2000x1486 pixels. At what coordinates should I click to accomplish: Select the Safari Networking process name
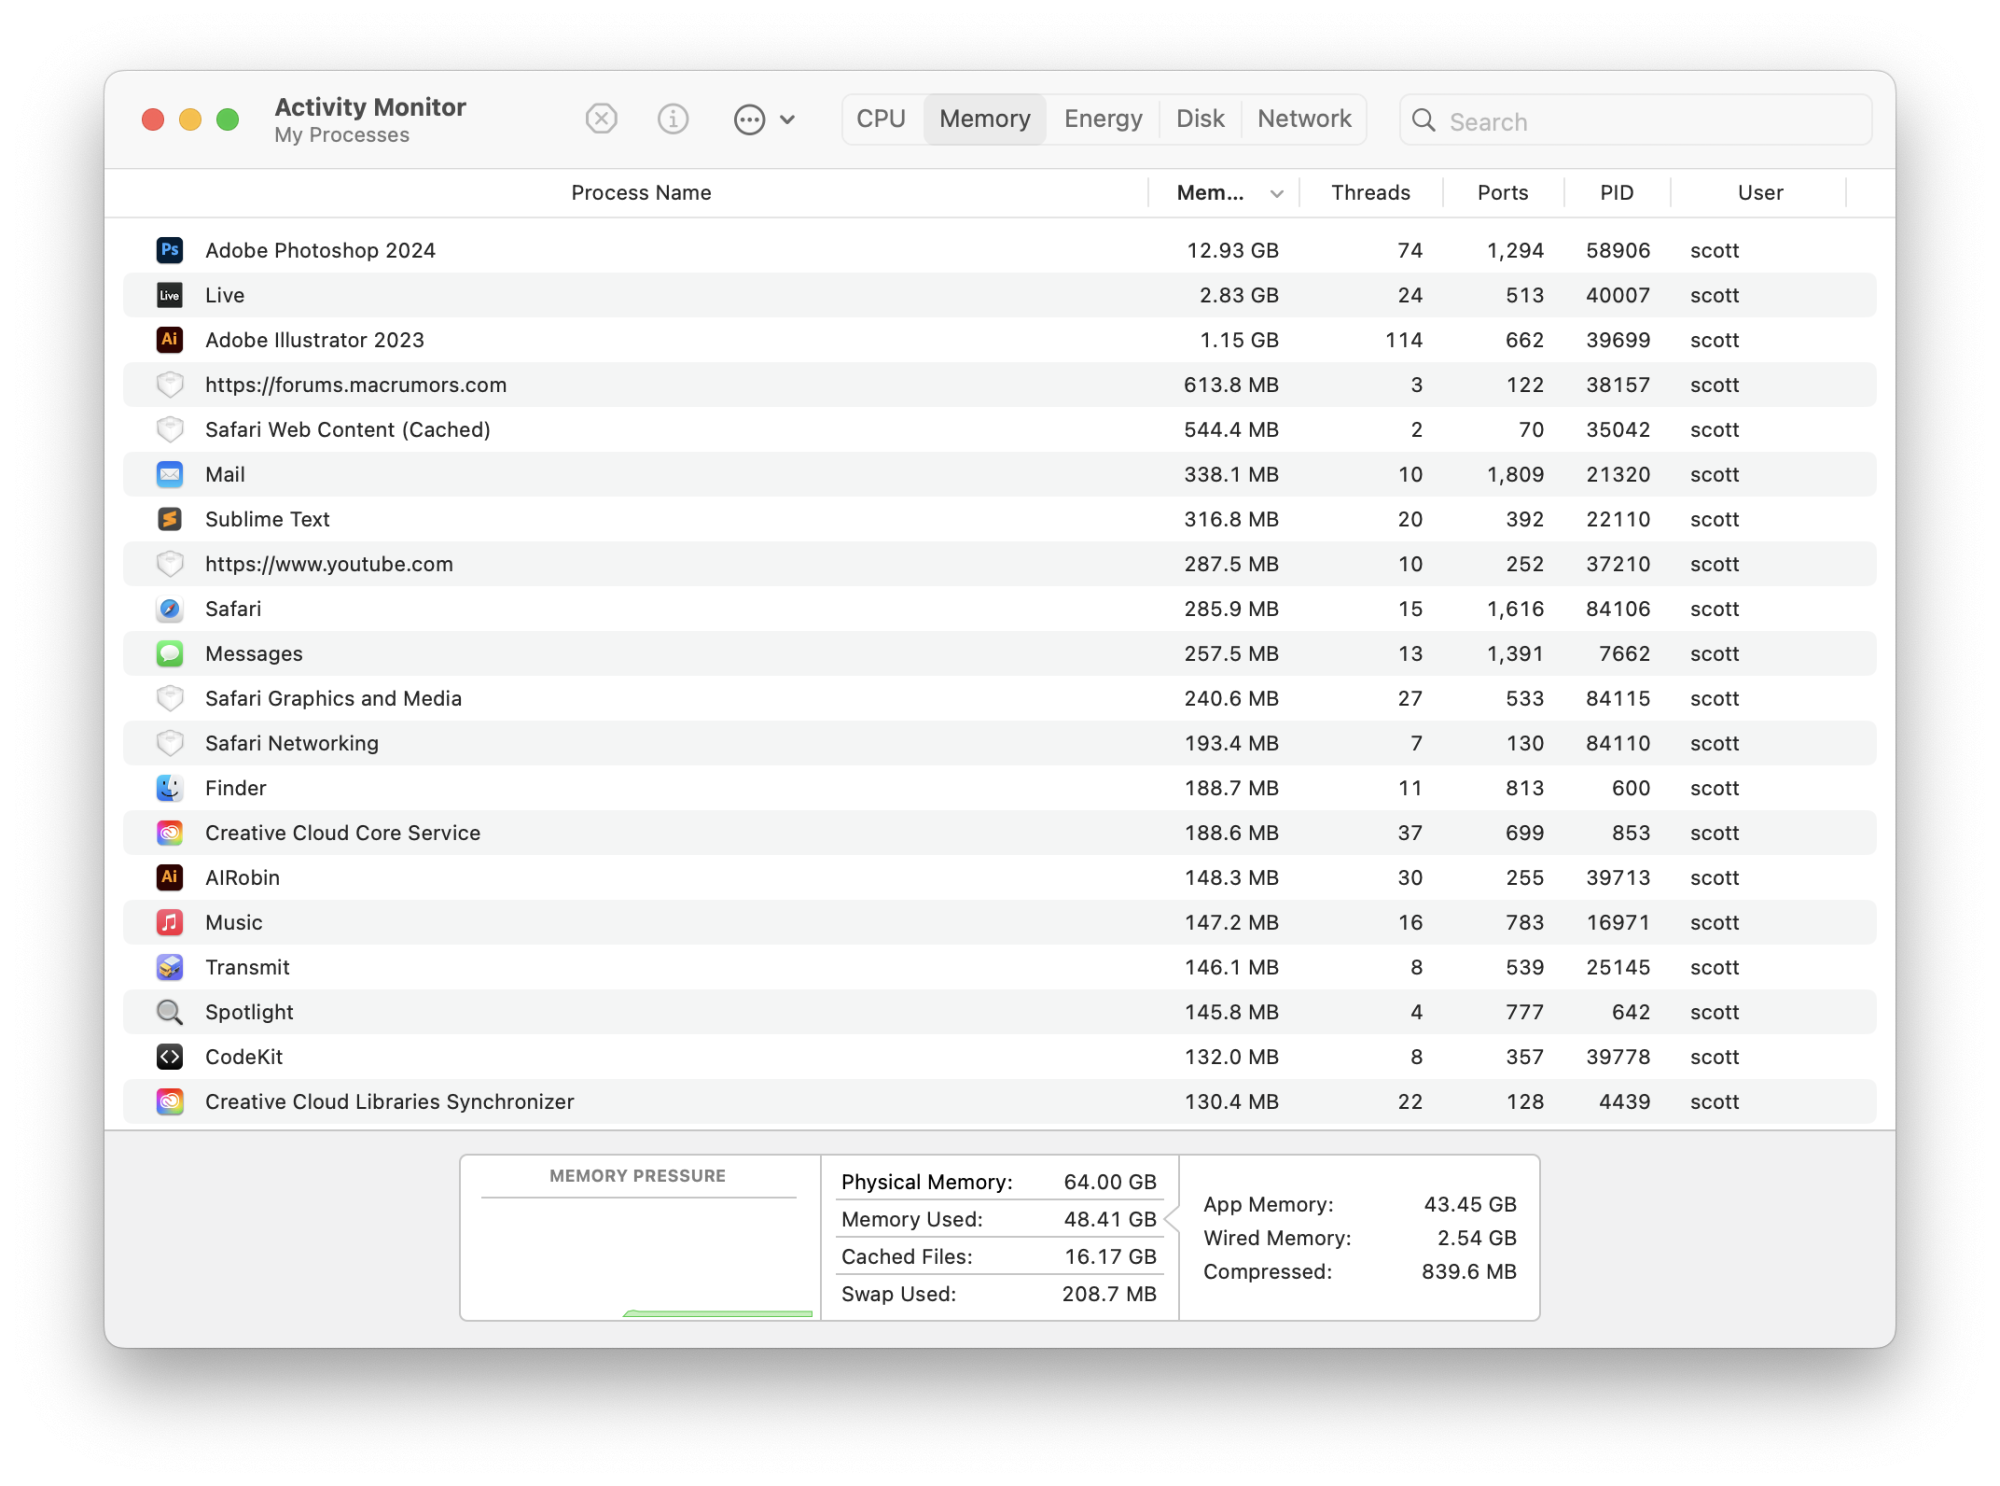coord(291,743)
